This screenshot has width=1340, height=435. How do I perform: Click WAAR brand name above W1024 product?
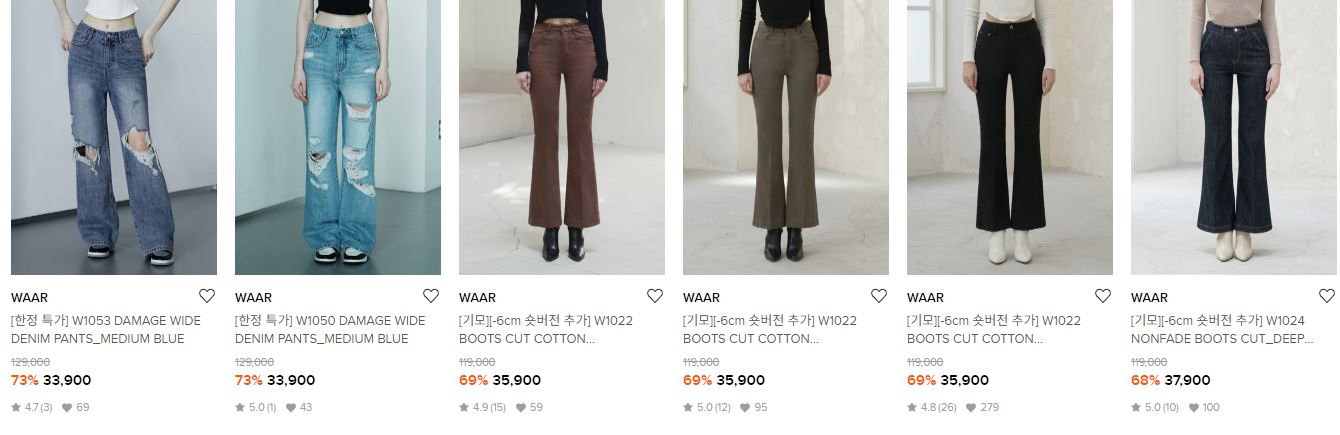click(1149, 298)
